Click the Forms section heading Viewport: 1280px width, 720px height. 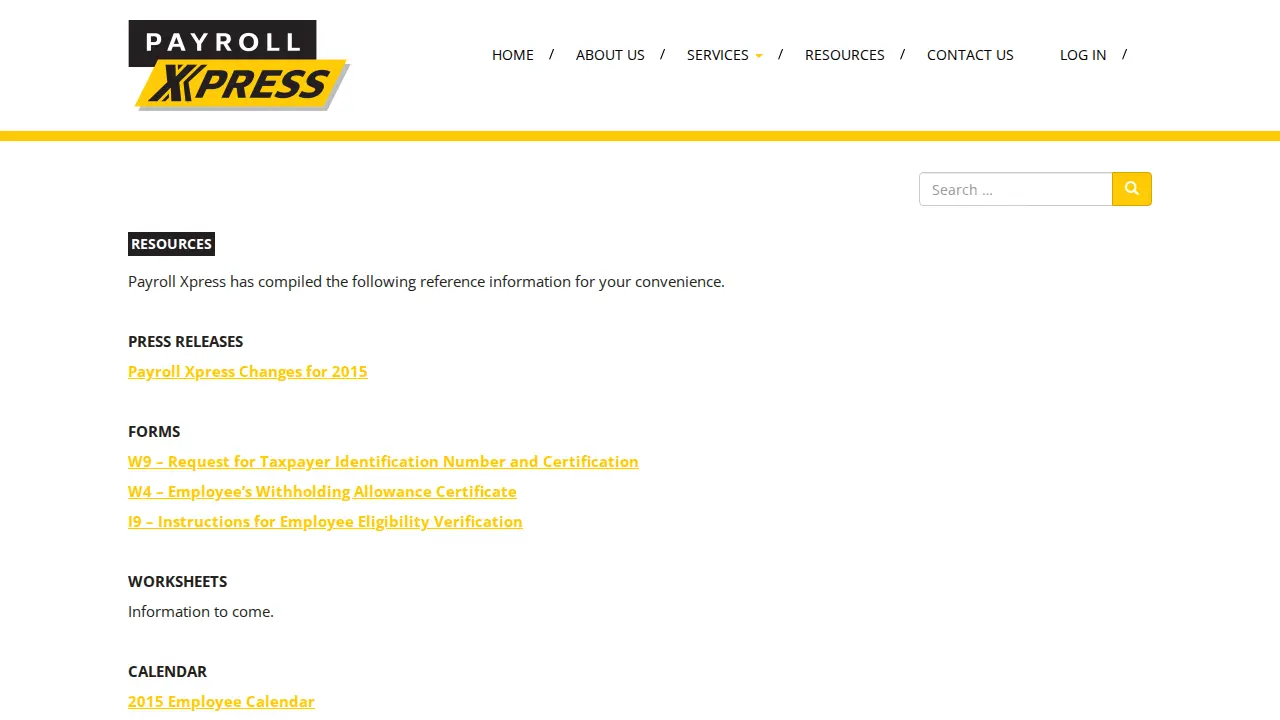(154, 431)
